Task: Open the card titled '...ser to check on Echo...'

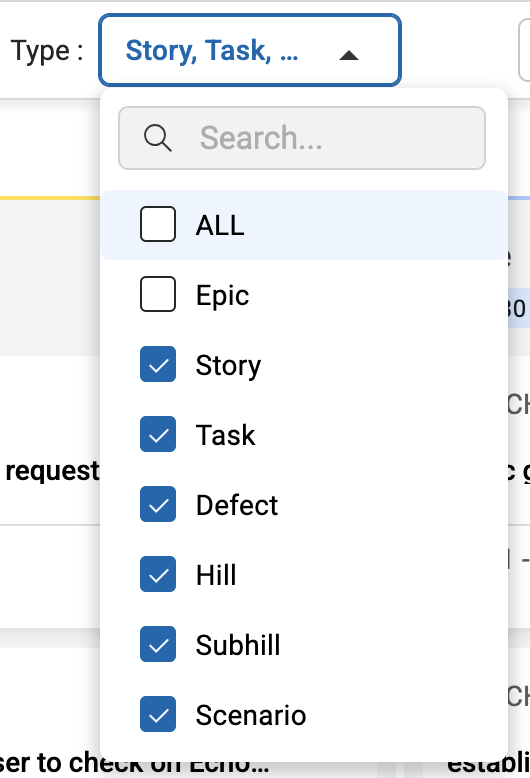Action: tap(135, 763)
